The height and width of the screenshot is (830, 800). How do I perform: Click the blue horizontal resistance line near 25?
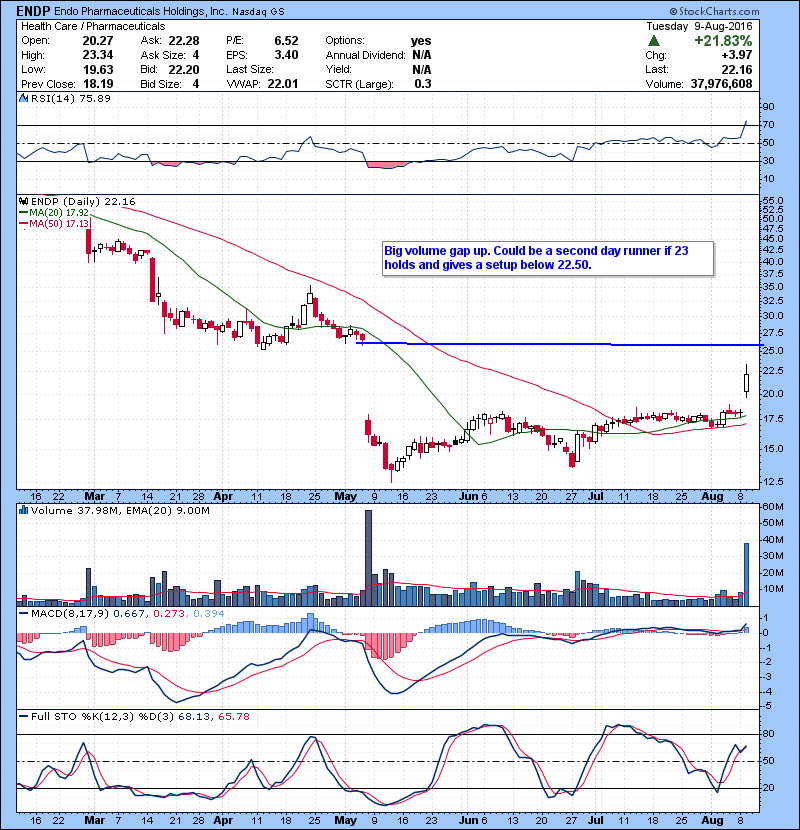[560, 345]
